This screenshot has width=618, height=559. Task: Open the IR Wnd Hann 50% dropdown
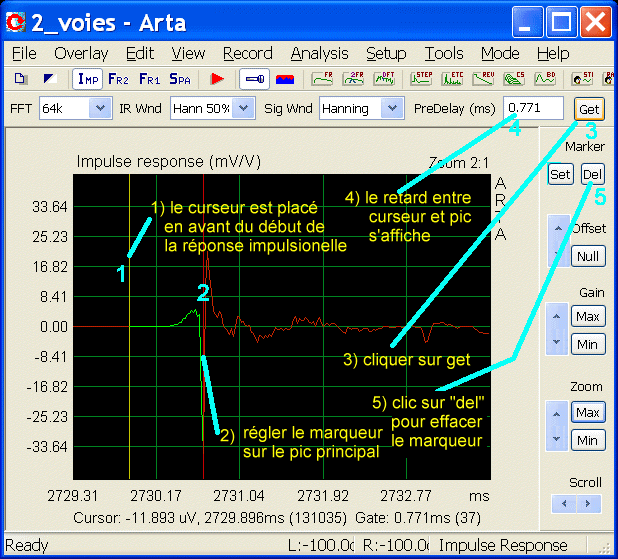[213, 108]
